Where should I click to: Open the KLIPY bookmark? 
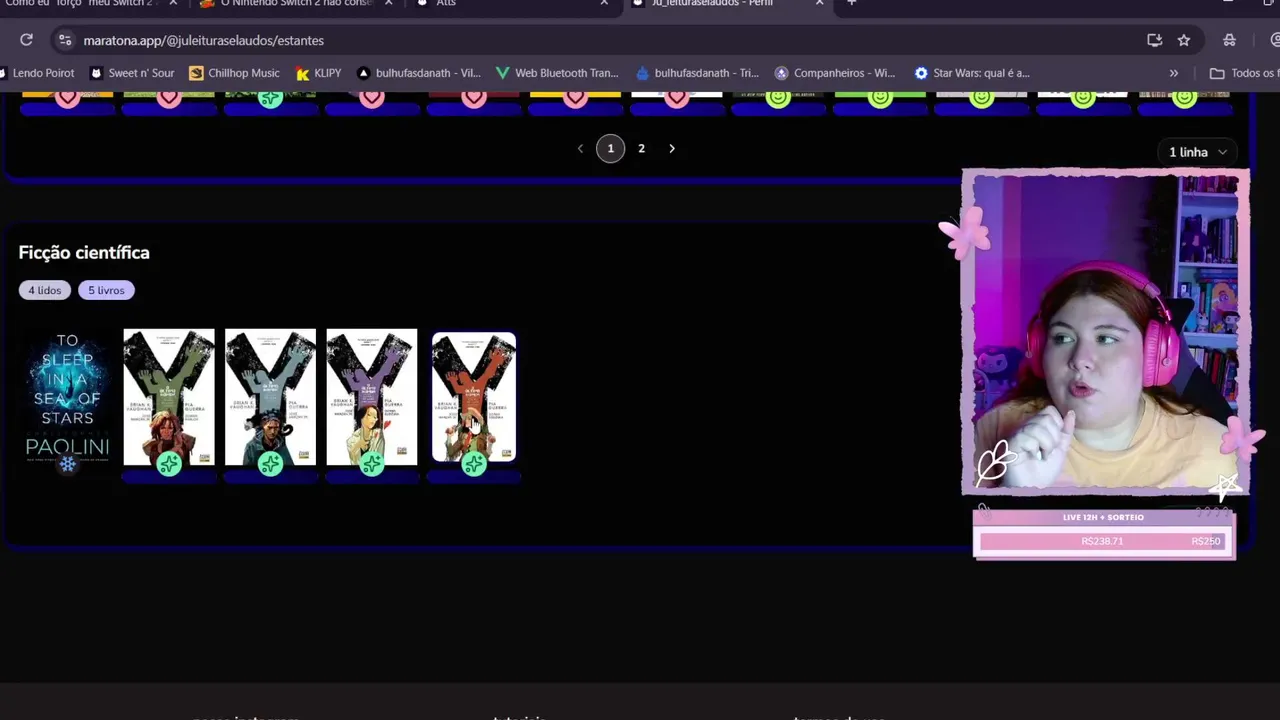(x=319, y=73)
